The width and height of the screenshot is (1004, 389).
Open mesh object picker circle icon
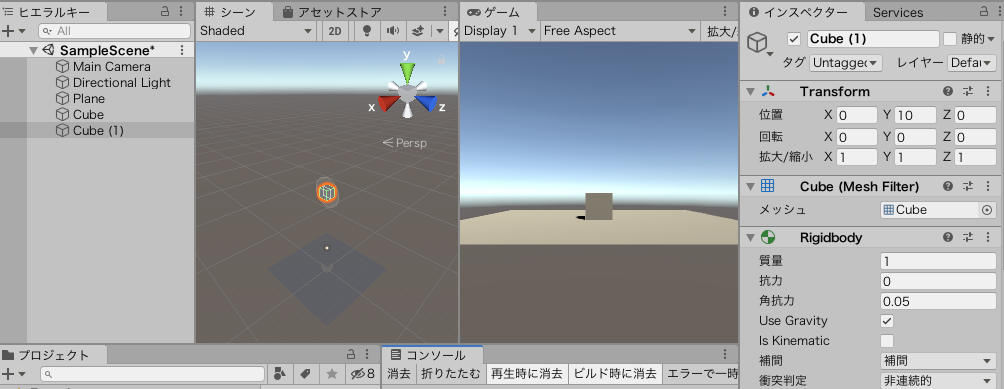(x=987, y=210)
